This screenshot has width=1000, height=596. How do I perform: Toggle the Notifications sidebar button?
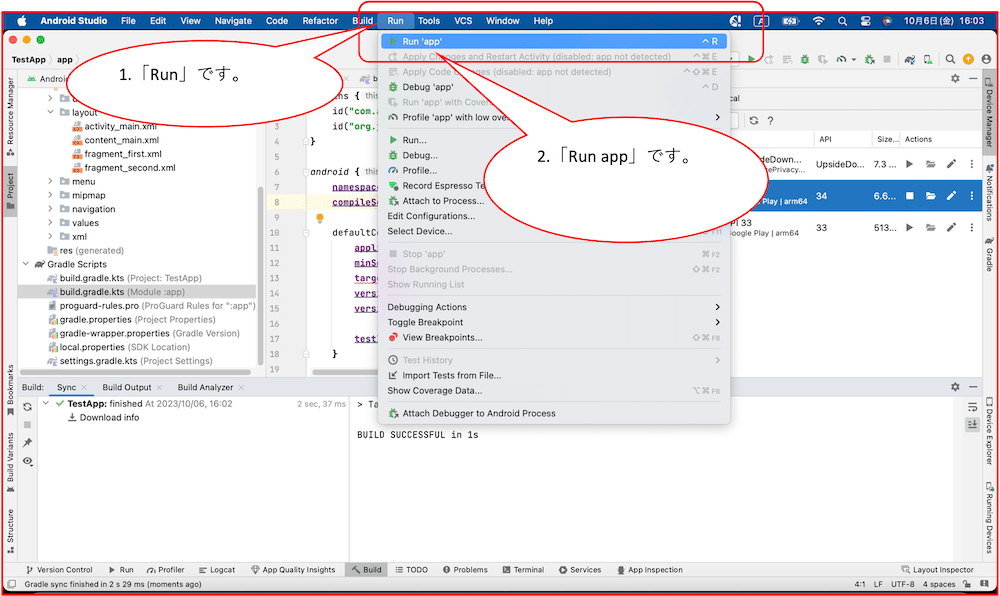(989, 193)
